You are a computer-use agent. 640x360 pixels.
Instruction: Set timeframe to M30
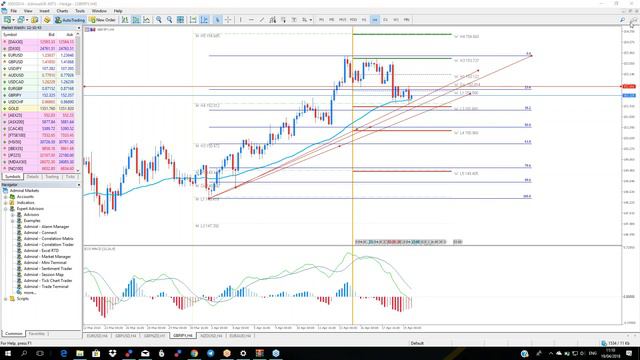[353, 20]
